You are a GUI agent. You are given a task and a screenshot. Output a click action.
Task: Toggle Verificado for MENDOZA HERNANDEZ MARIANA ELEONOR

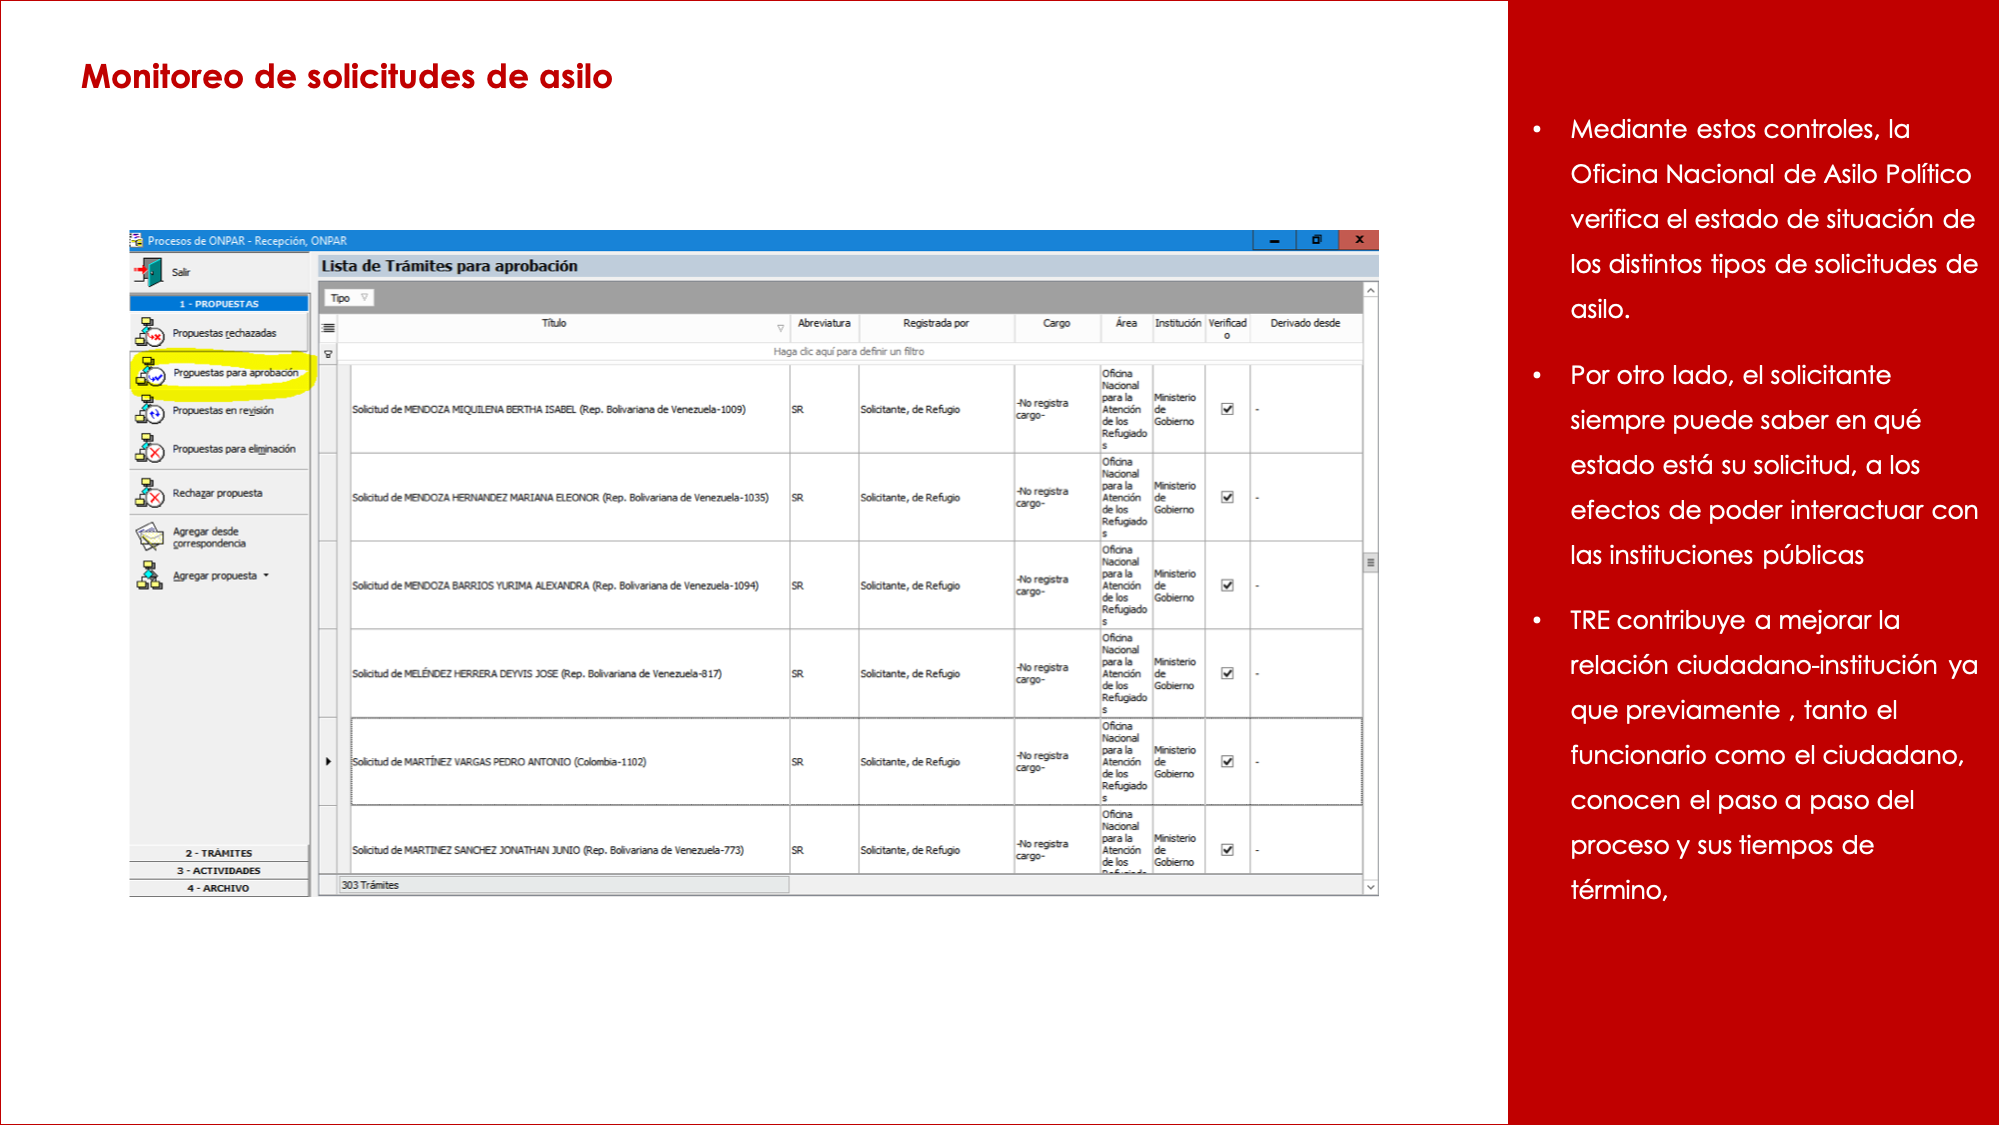click(x=1227, y=497)
